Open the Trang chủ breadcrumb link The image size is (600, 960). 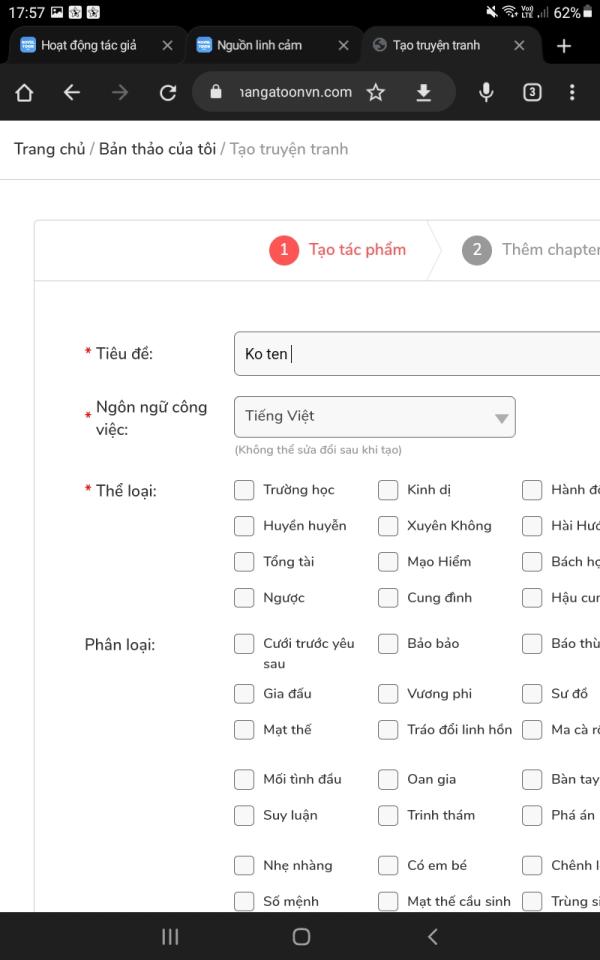49,149
